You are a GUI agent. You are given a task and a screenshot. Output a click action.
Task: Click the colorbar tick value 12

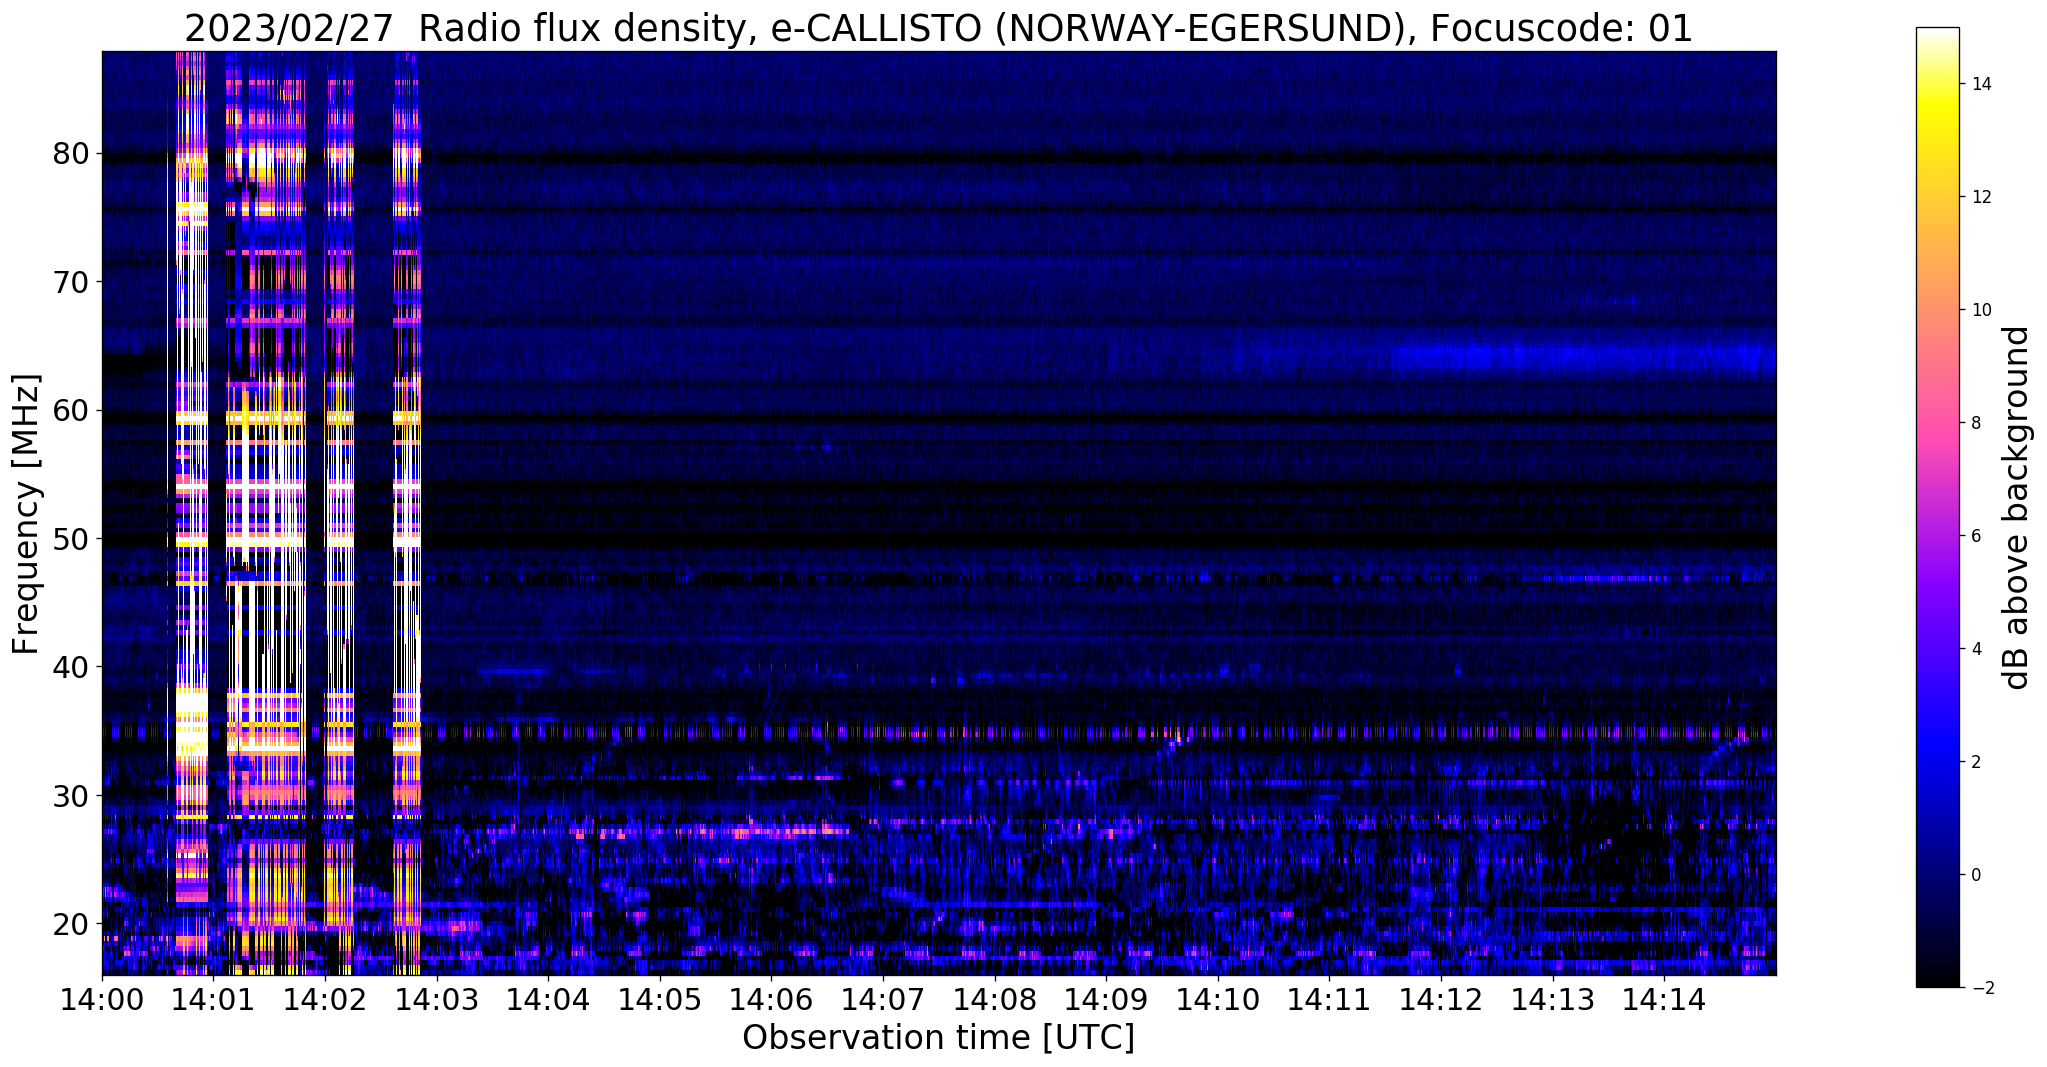point(1981,197)
